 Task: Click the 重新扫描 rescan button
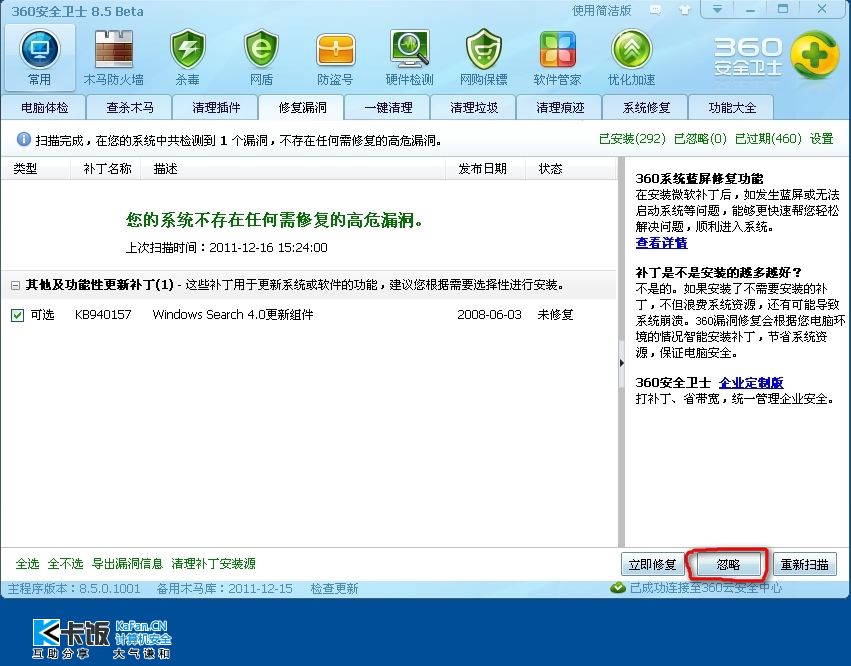pyautogui.click(x=805, y=565)
